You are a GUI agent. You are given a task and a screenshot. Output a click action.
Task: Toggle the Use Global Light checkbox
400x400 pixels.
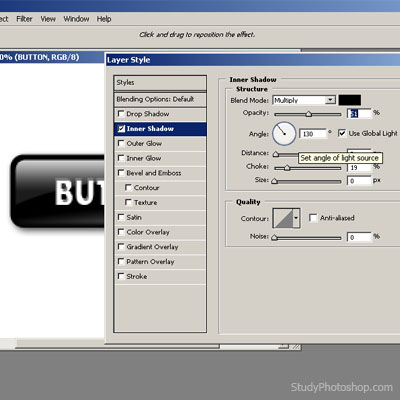[342, 133]
